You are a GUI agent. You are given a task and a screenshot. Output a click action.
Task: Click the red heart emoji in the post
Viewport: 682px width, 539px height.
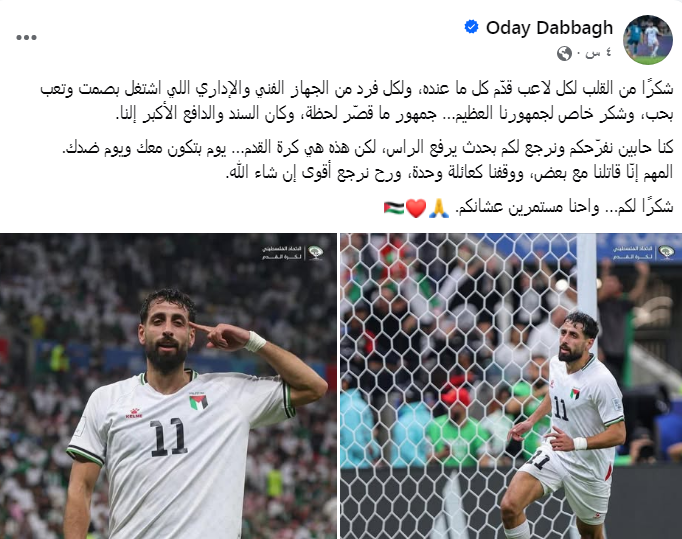[x=416, y=208]
